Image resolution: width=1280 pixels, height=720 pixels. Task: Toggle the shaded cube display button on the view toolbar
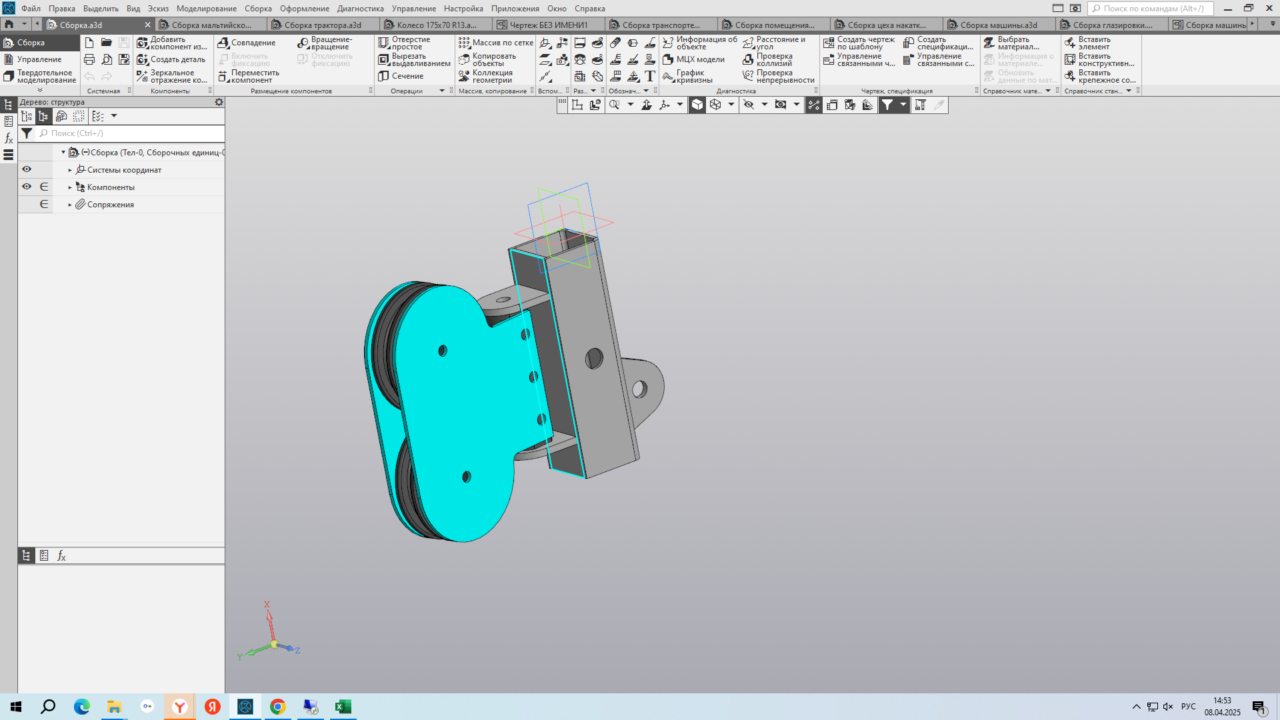pos(697,104)
